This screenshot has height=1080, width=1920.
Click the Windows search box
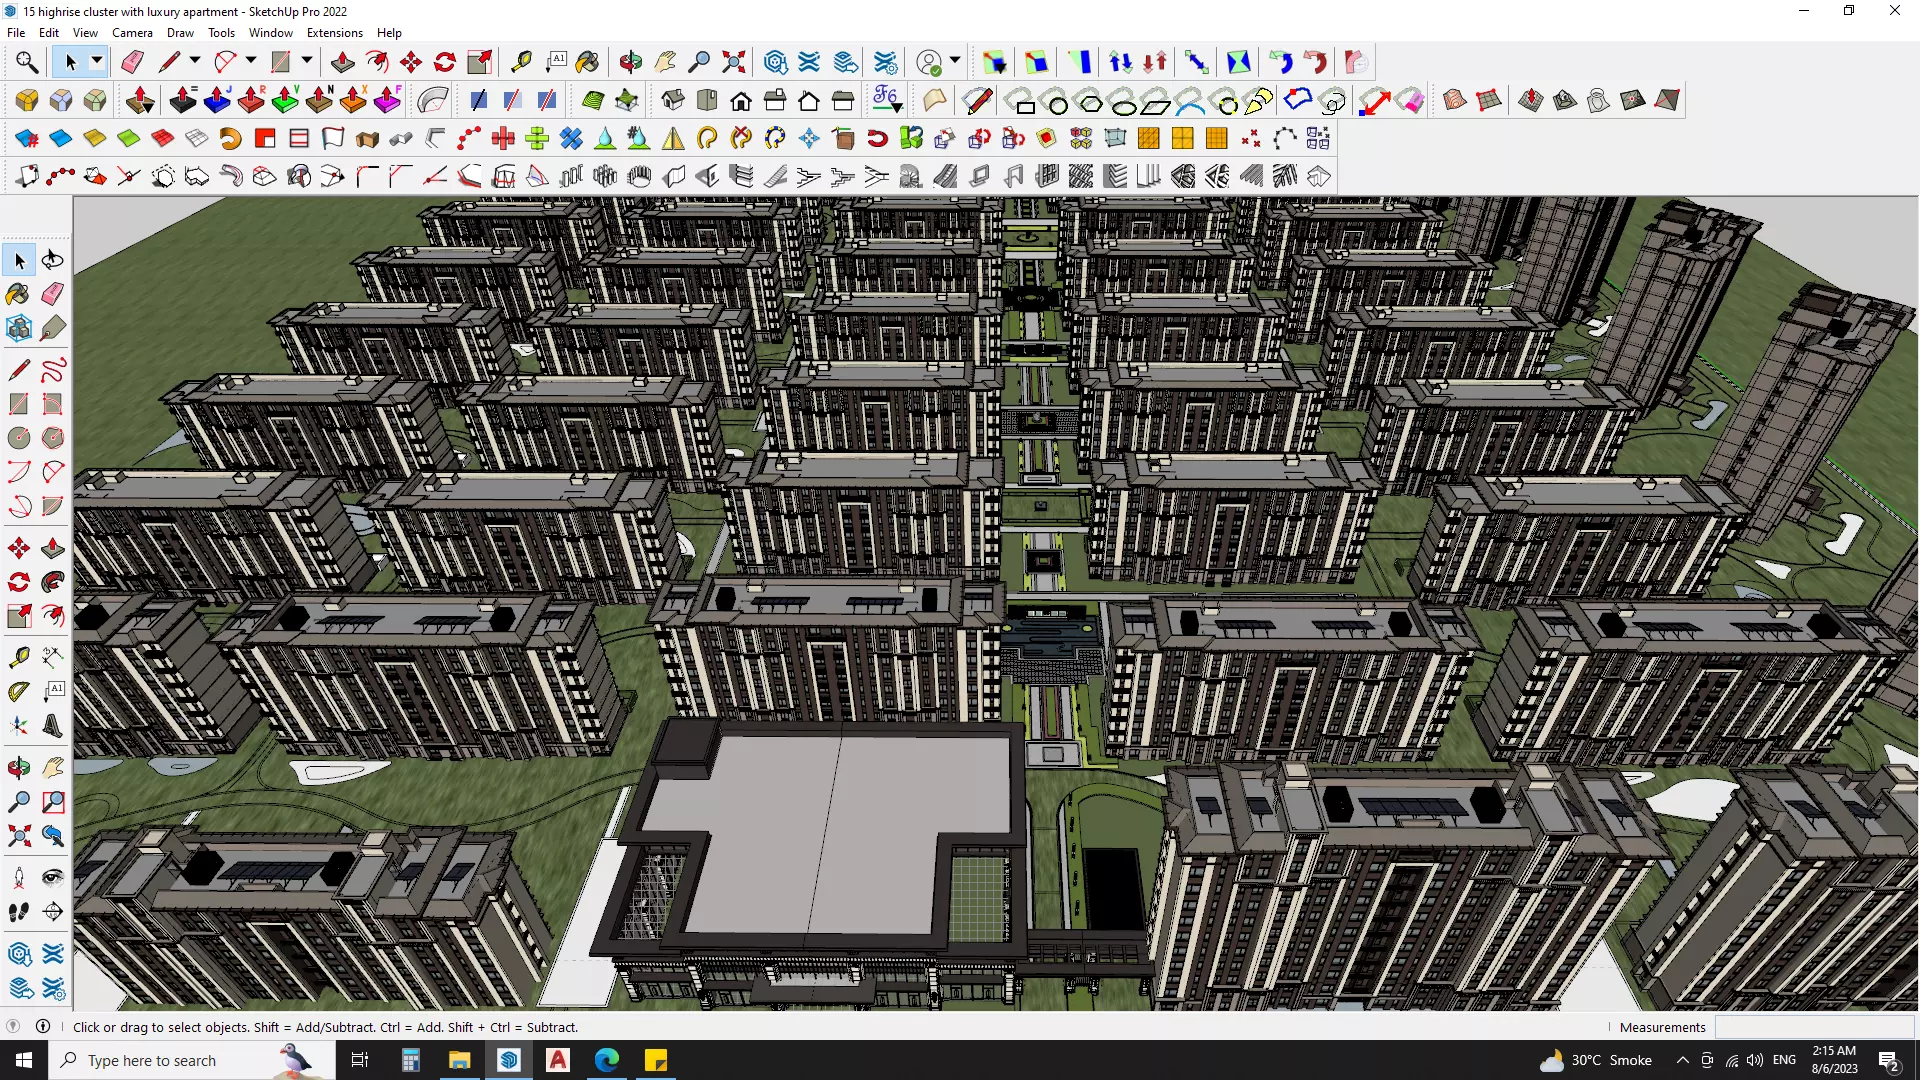(x=191, y=1060)
